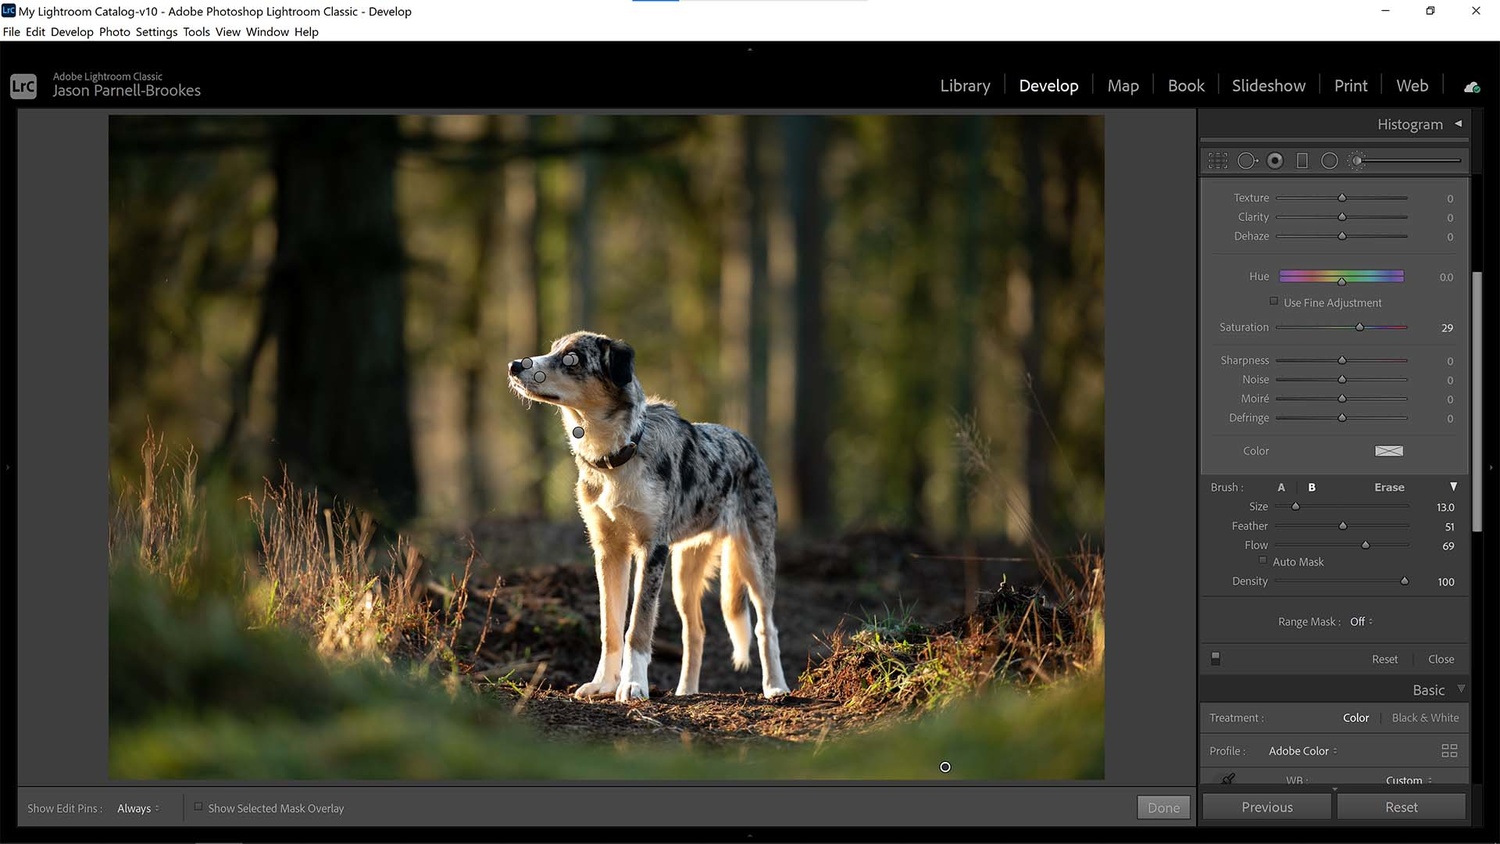Open the profile browser grid icon

[1449, 751]
